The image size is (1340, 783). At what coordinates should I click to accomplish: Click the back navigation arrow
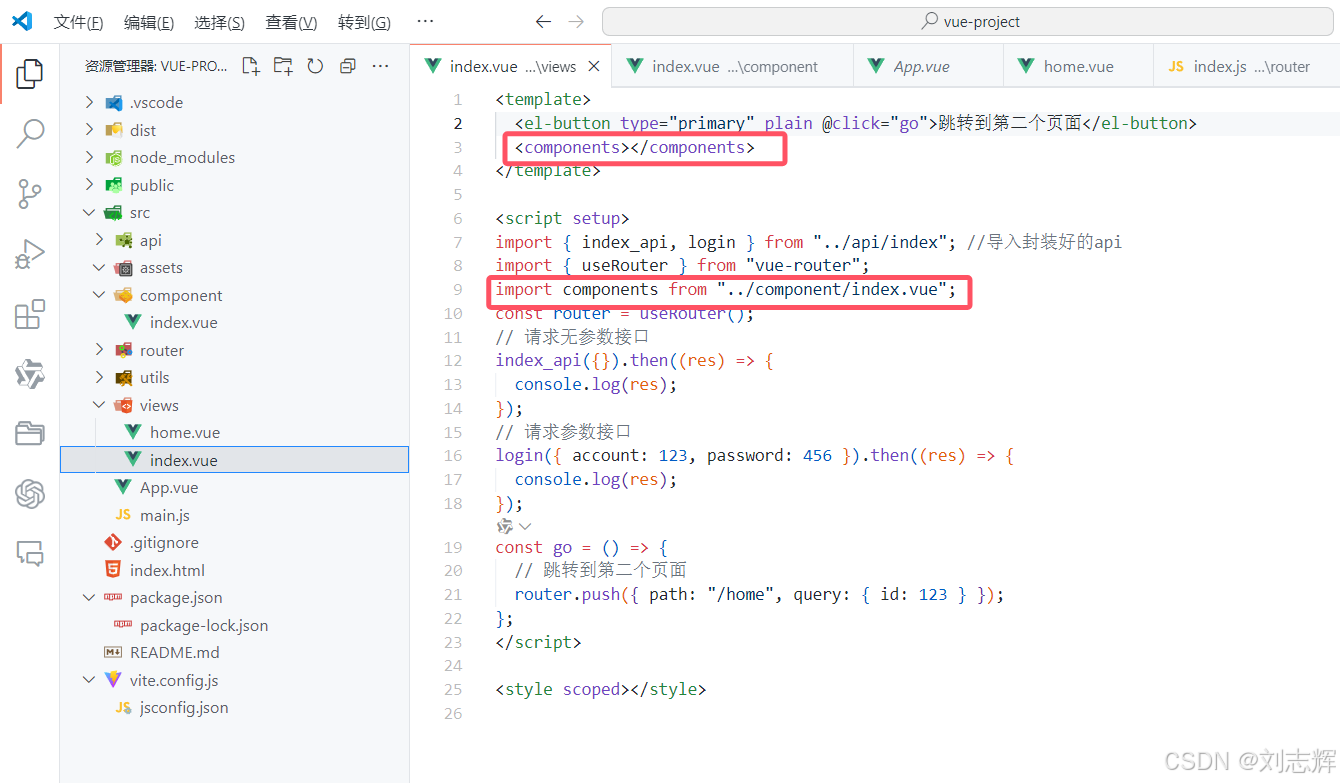[543, 20]
